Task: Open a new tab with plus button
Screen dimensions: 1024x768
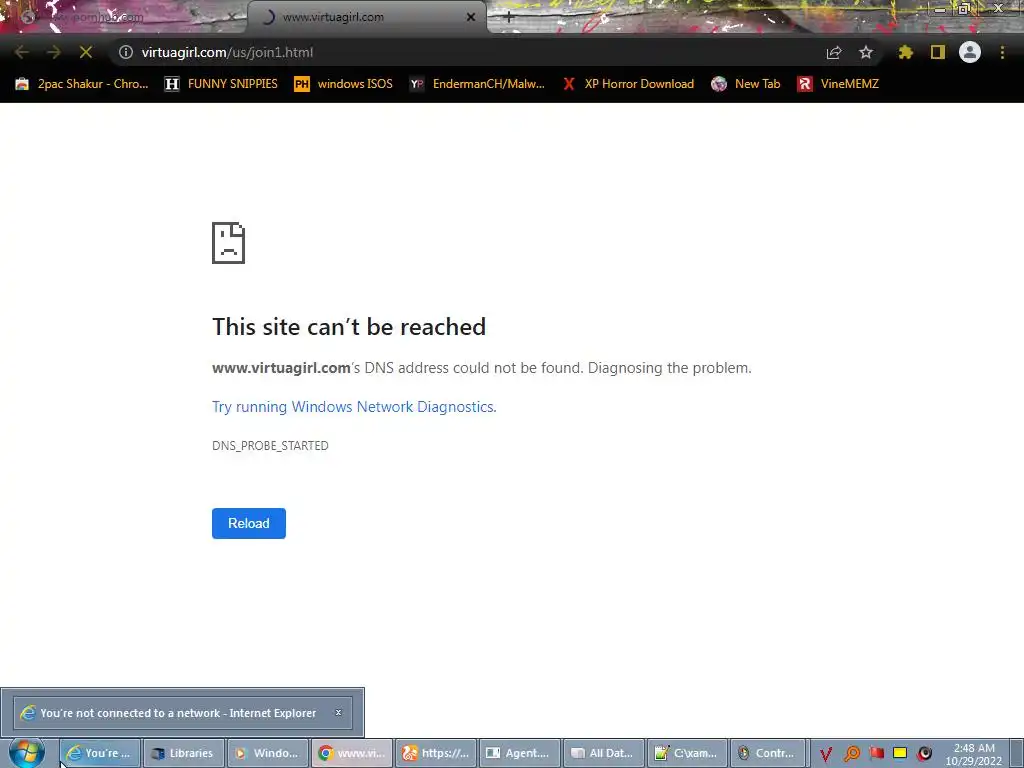Action: click(x=509, y=18)
